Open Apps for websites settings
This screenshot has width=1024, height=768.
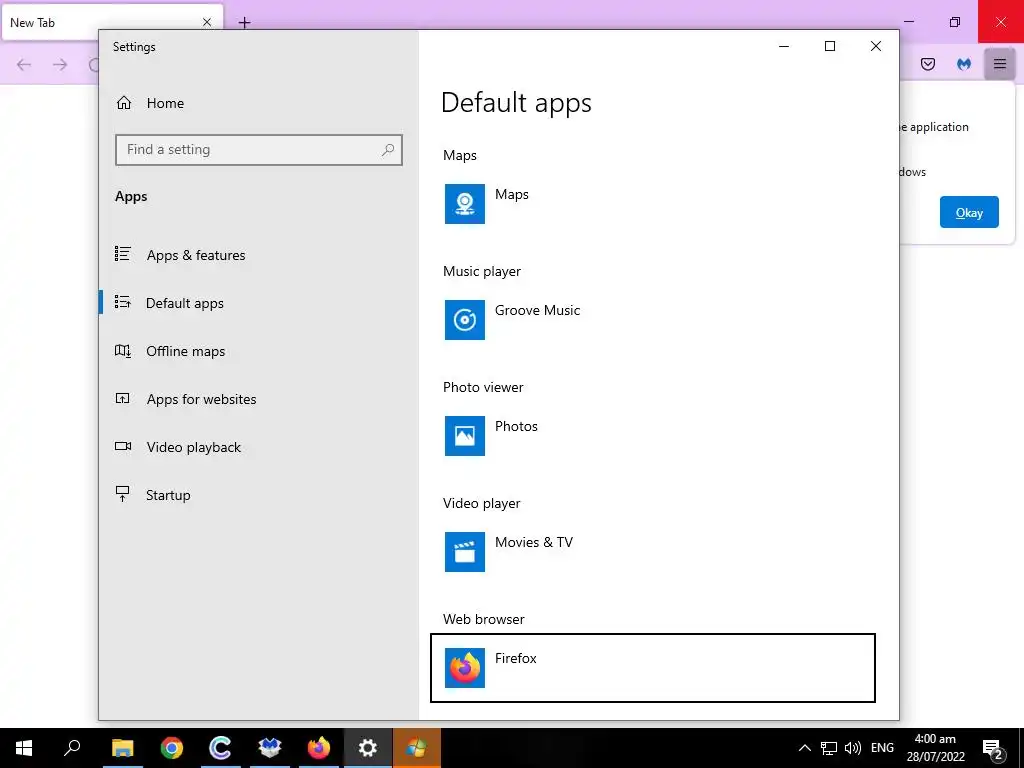point(201,399)
